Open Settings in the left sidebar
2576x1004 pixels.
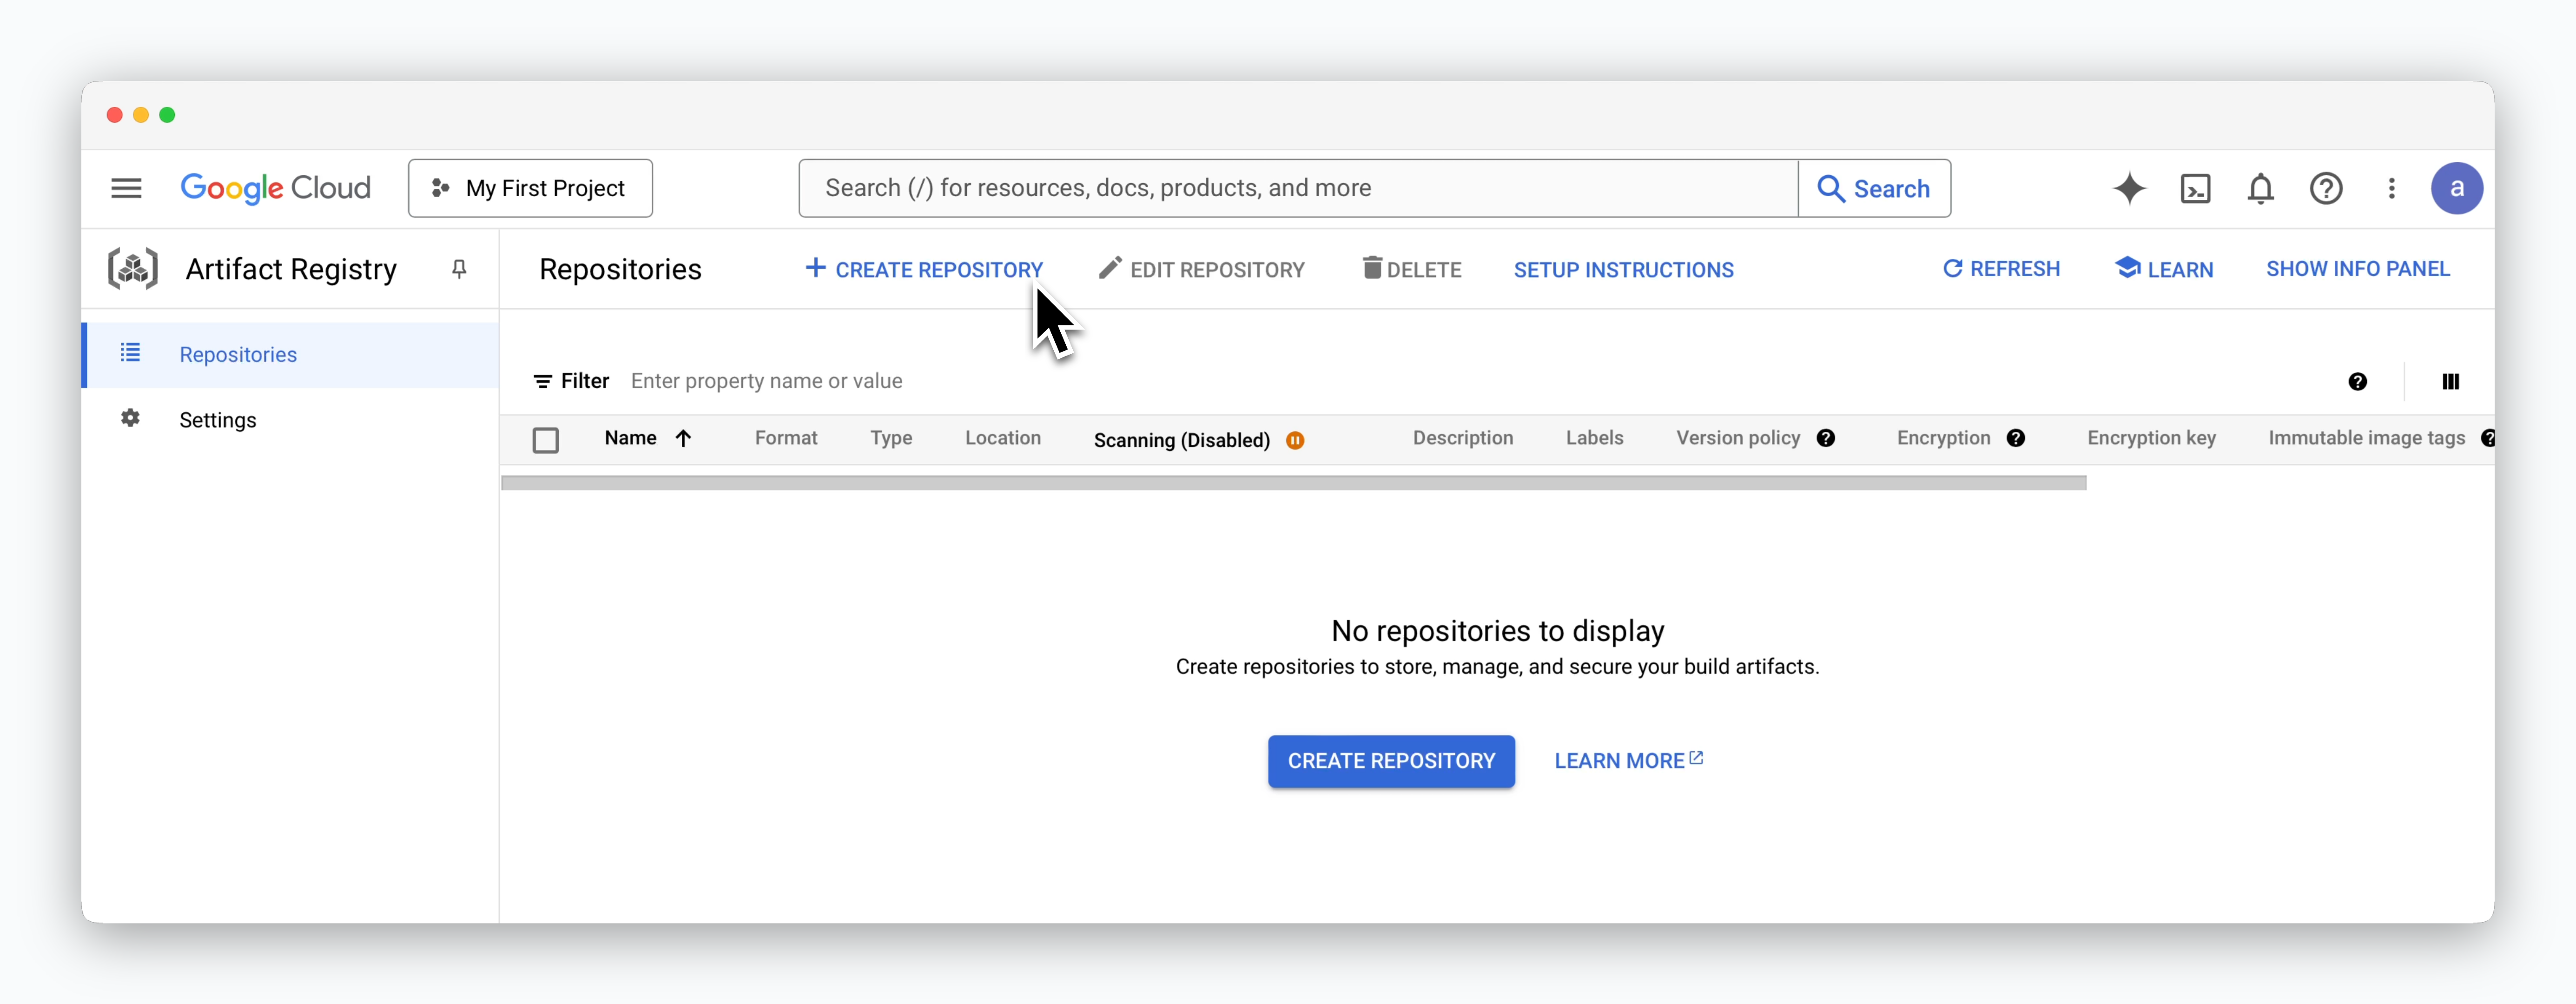(x=290, y=420)
